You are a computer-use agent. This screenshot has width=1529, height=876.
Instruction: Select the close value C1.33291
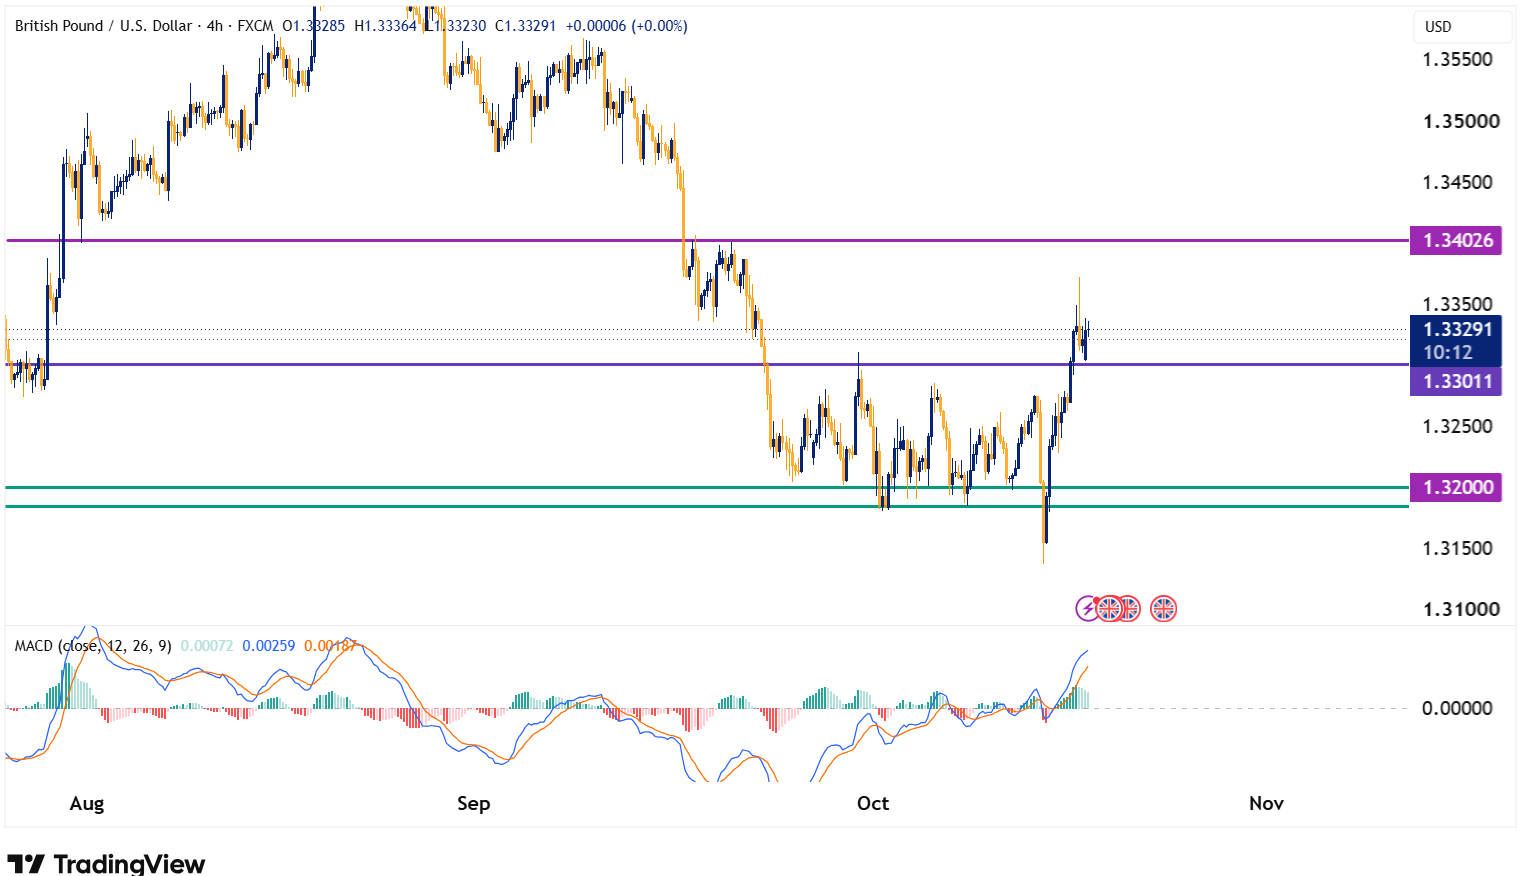pos(526,26)
